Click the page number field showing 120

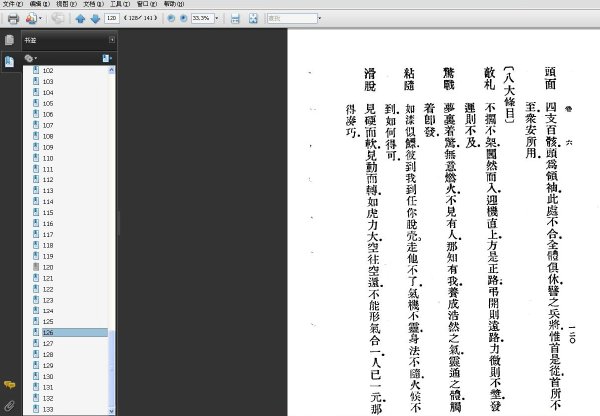coord(112,18)
